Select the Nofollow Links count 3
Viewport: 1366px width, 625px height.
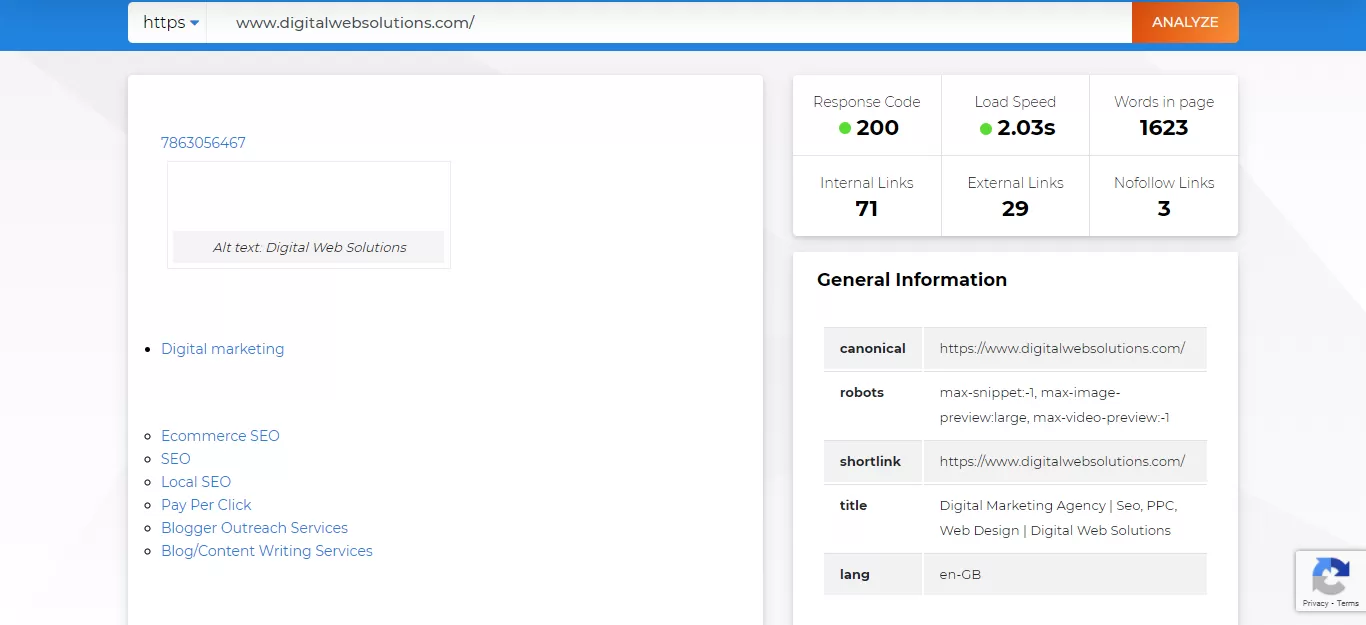click(1163, 209)
